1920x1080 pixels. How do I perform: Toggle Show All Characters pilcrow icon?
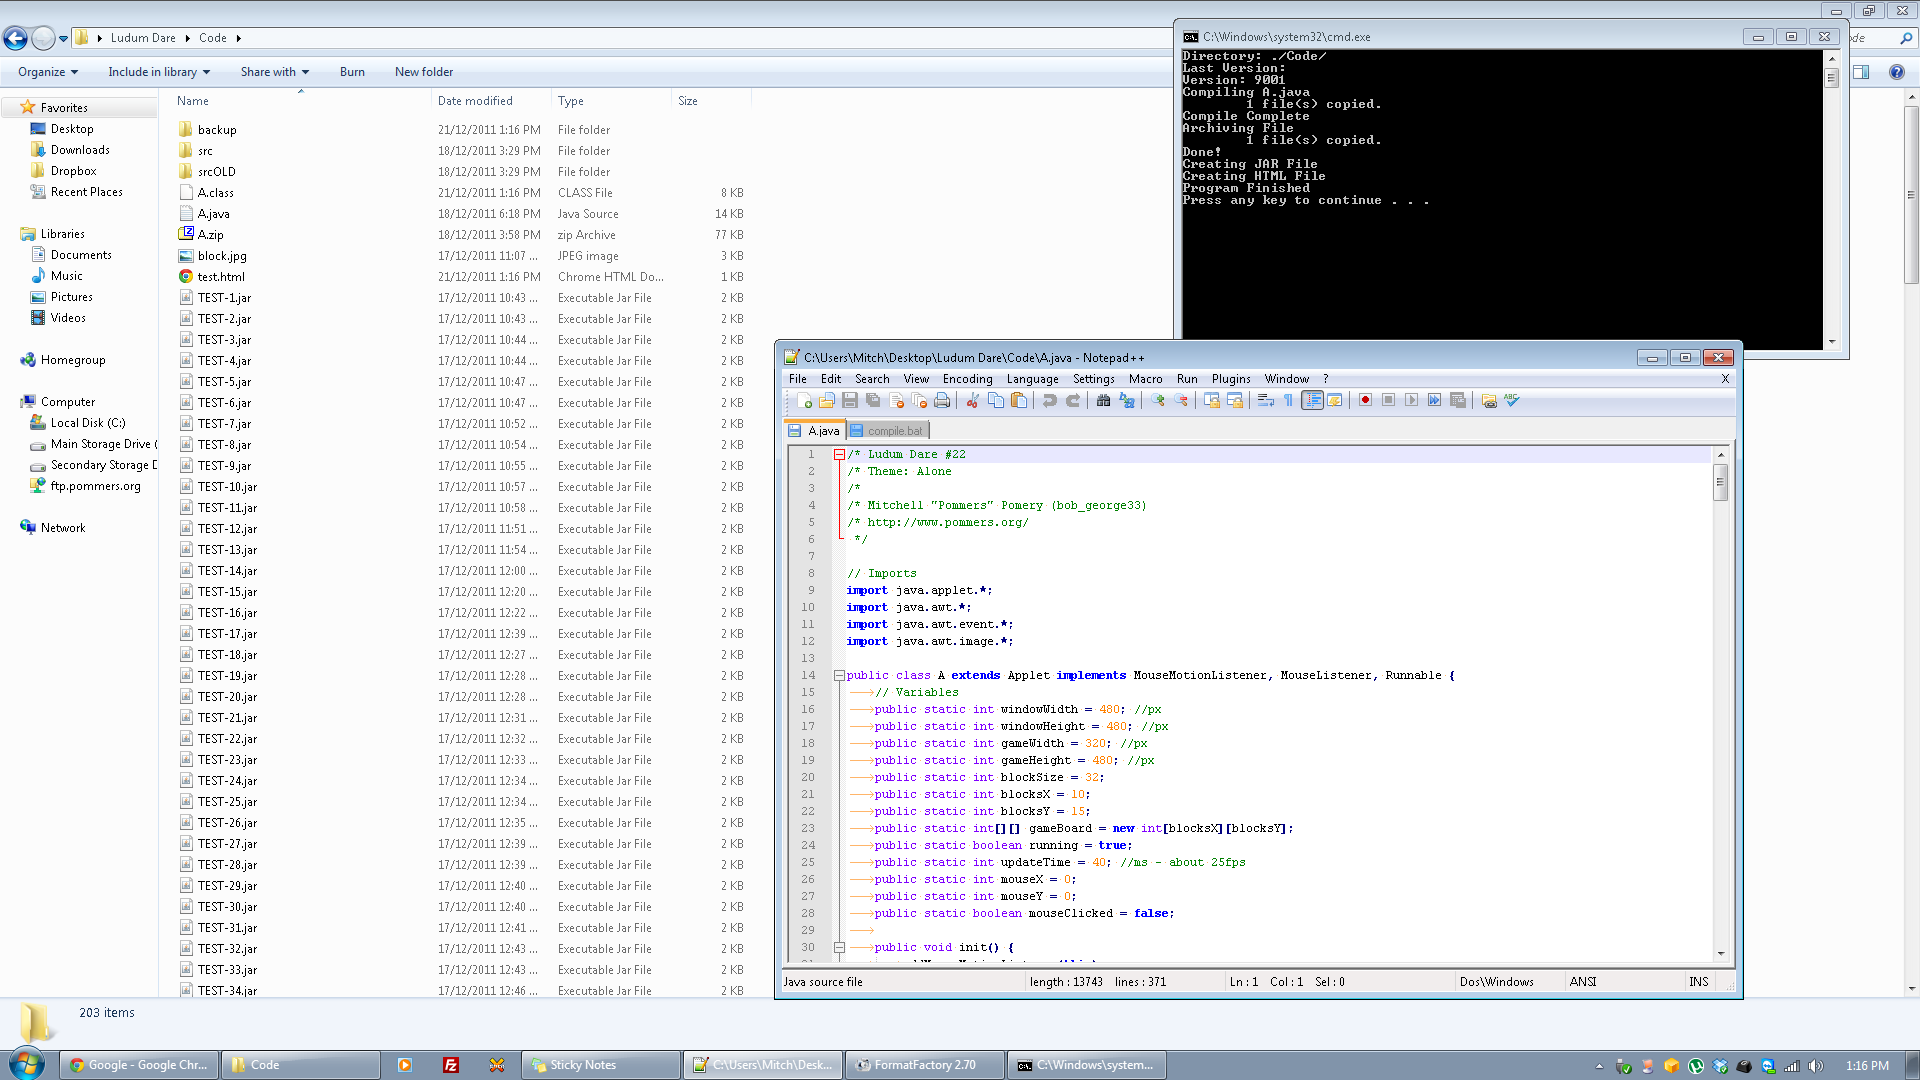point(1288,400)
